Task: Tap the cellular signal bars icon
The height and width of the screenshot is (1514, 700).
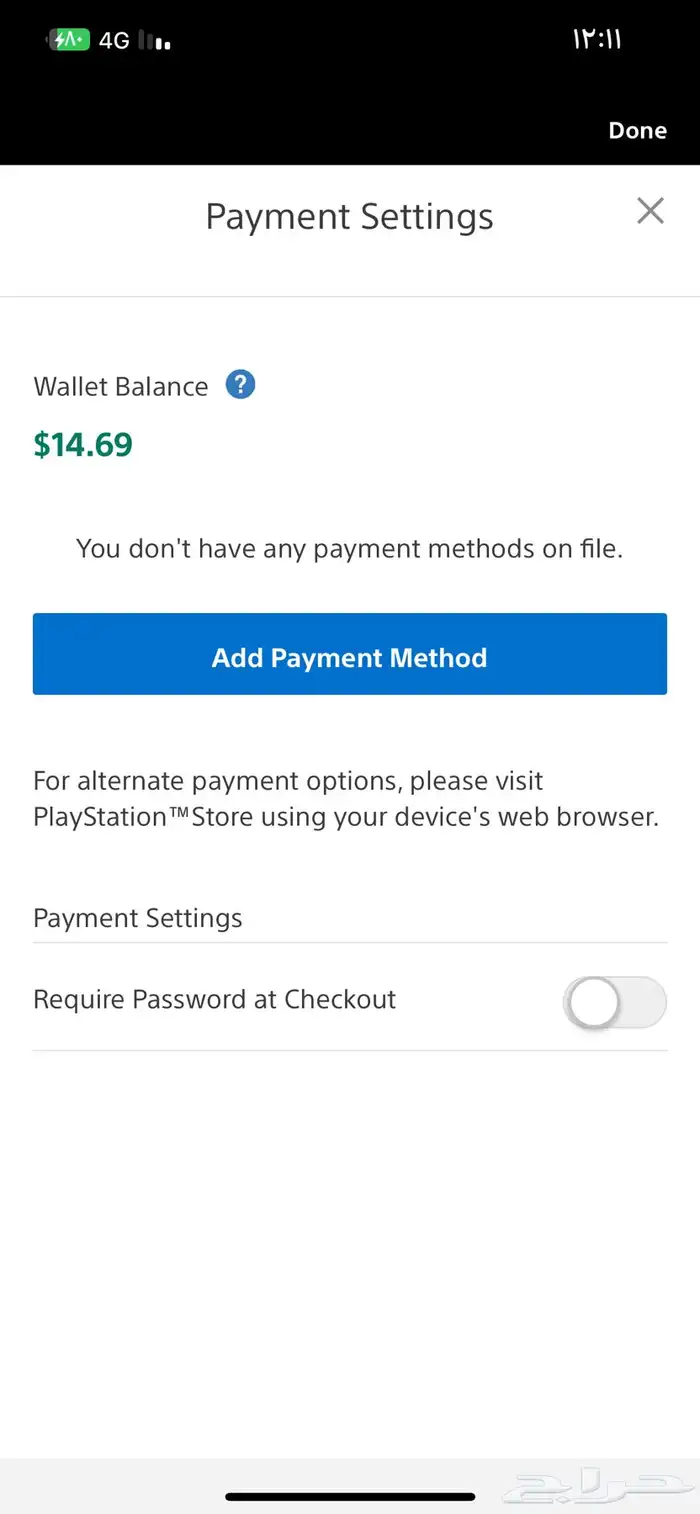Action: point(155,42)
